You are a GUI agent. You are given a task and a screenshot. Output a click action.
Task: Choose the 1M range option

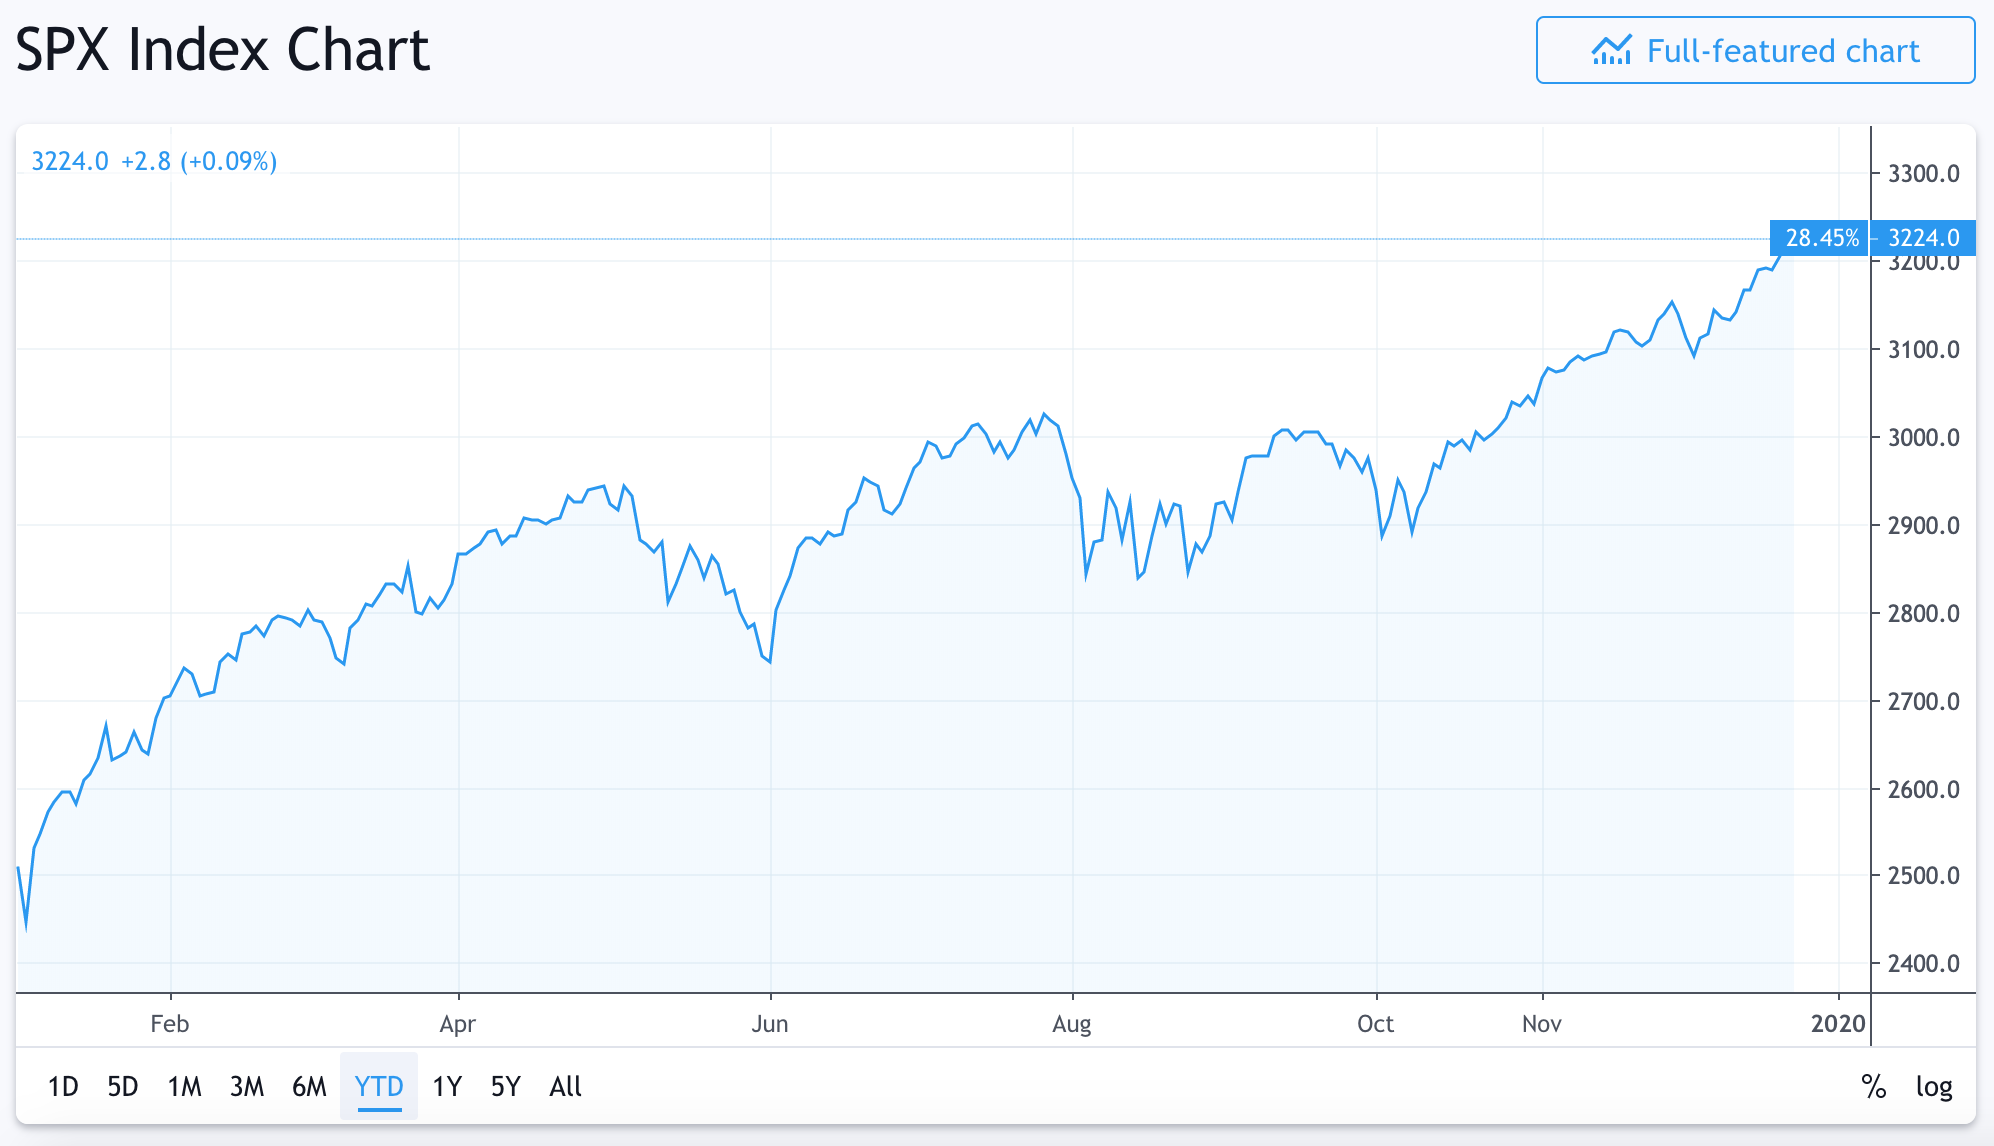184,1086
